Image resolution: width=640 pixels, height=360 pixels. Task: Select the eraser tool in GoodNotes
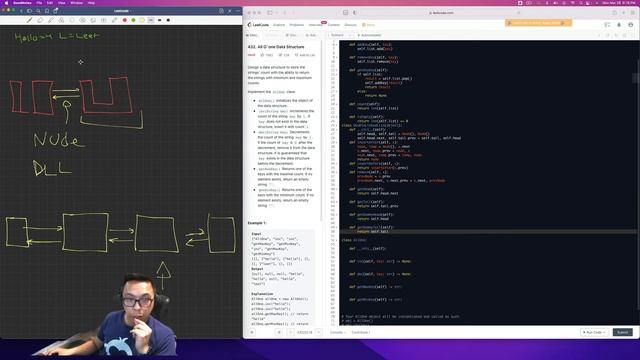point(40,20)
